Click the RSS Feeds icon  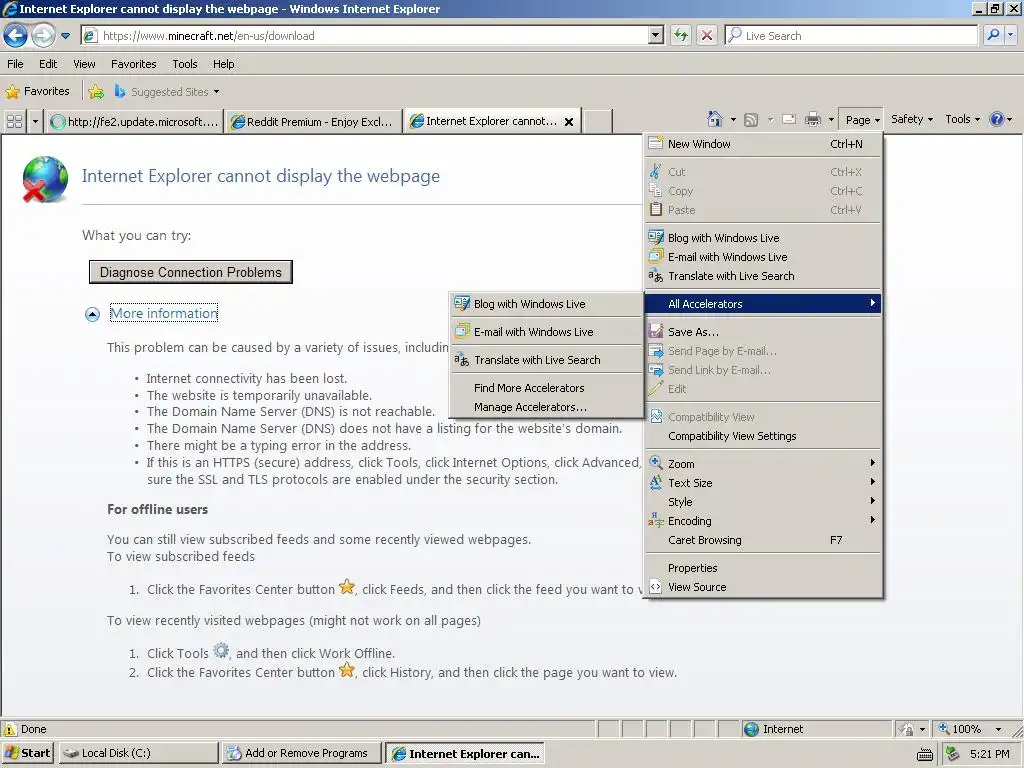(751, 120)
